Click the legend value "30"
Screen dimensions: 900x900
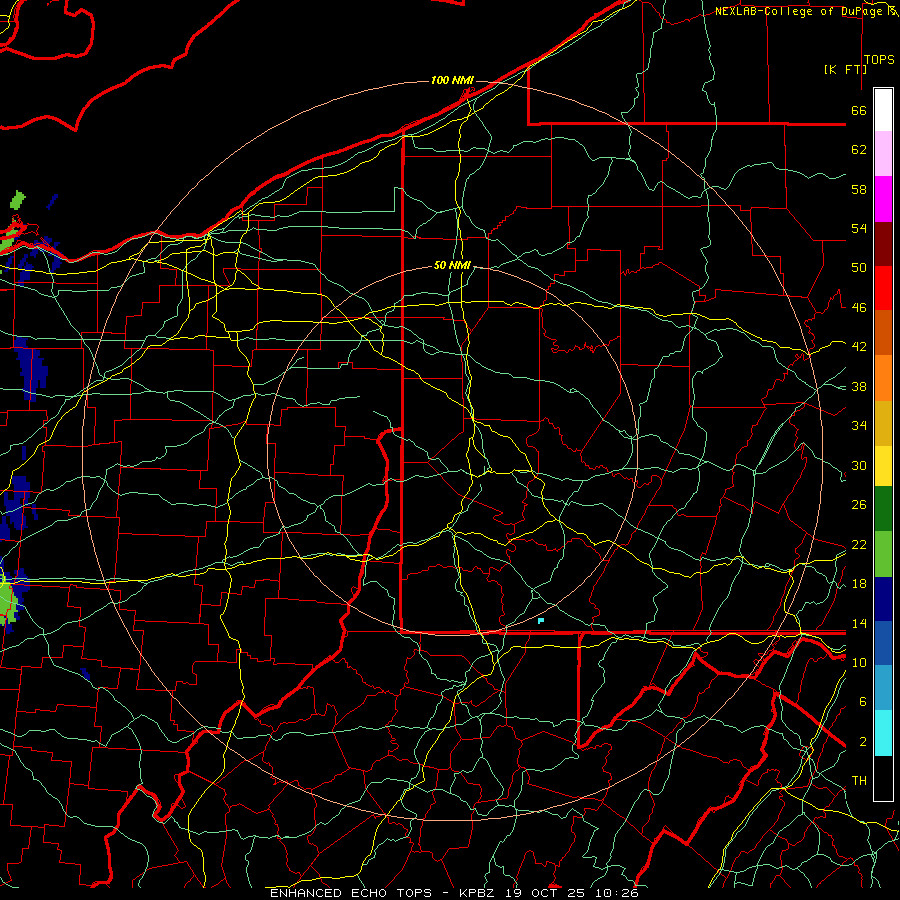[x=859, y=465]
